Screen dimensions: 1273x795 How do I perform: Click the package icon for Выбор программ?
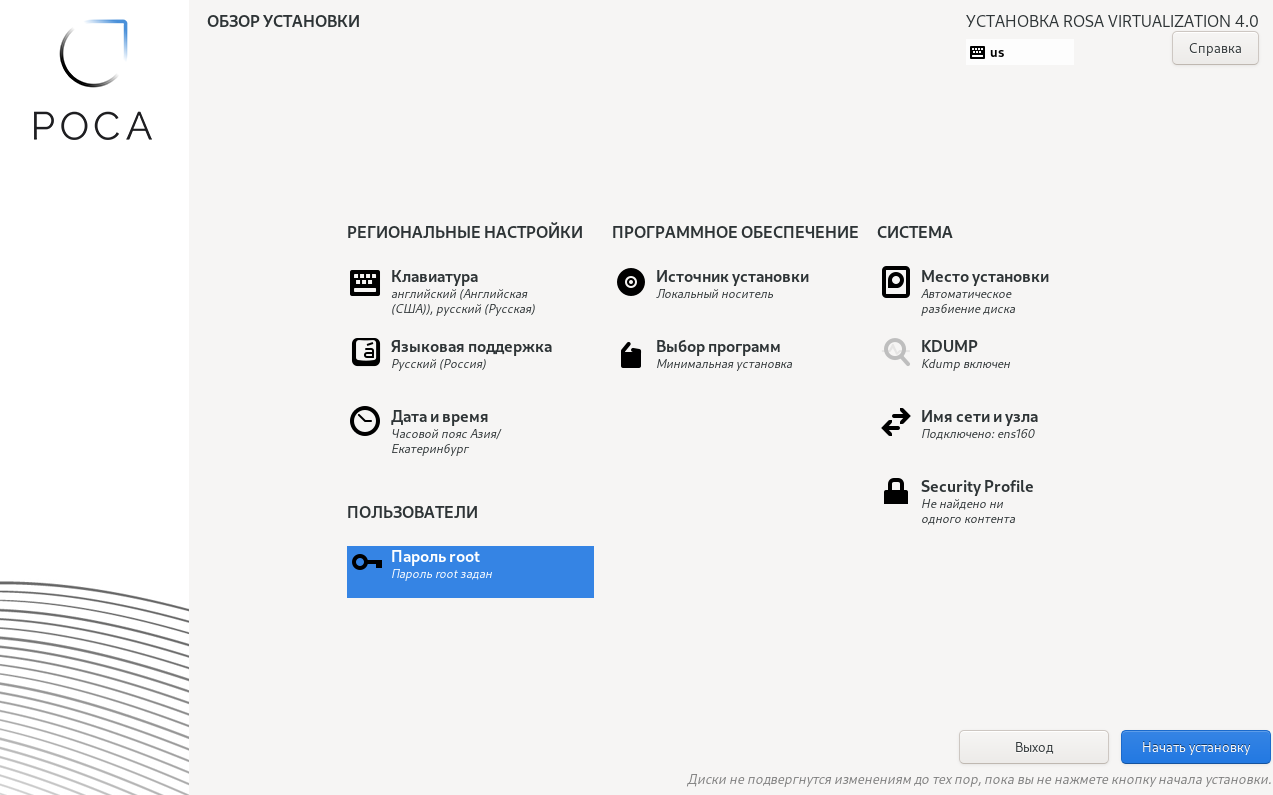click(631, 355)
